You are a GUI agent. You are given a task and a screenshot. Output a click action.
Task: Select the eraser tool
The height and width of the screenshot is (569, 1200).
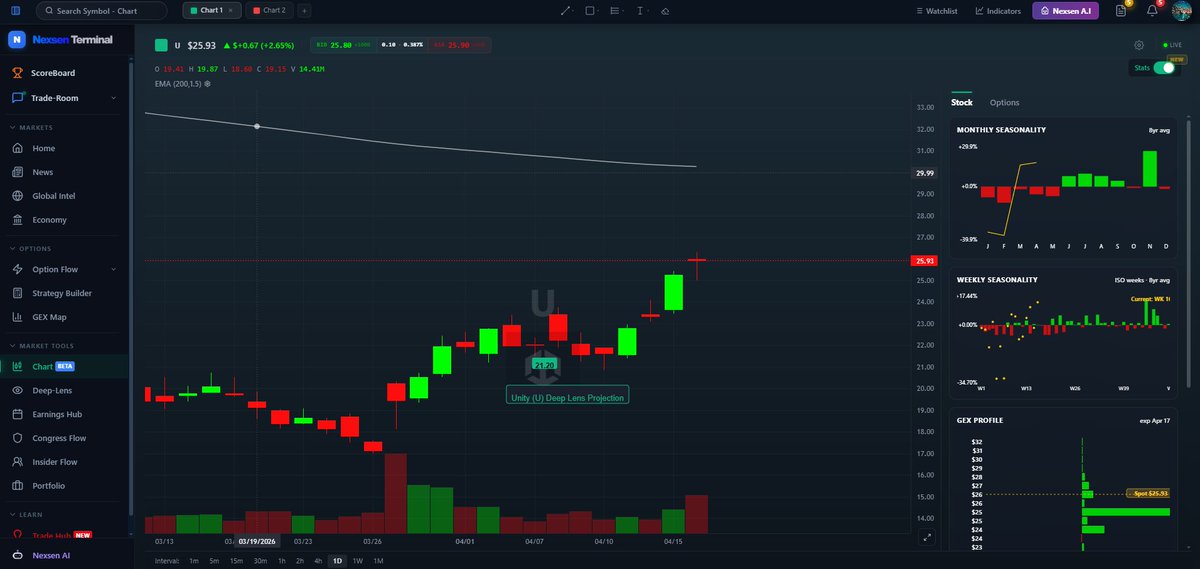[665, 11]
